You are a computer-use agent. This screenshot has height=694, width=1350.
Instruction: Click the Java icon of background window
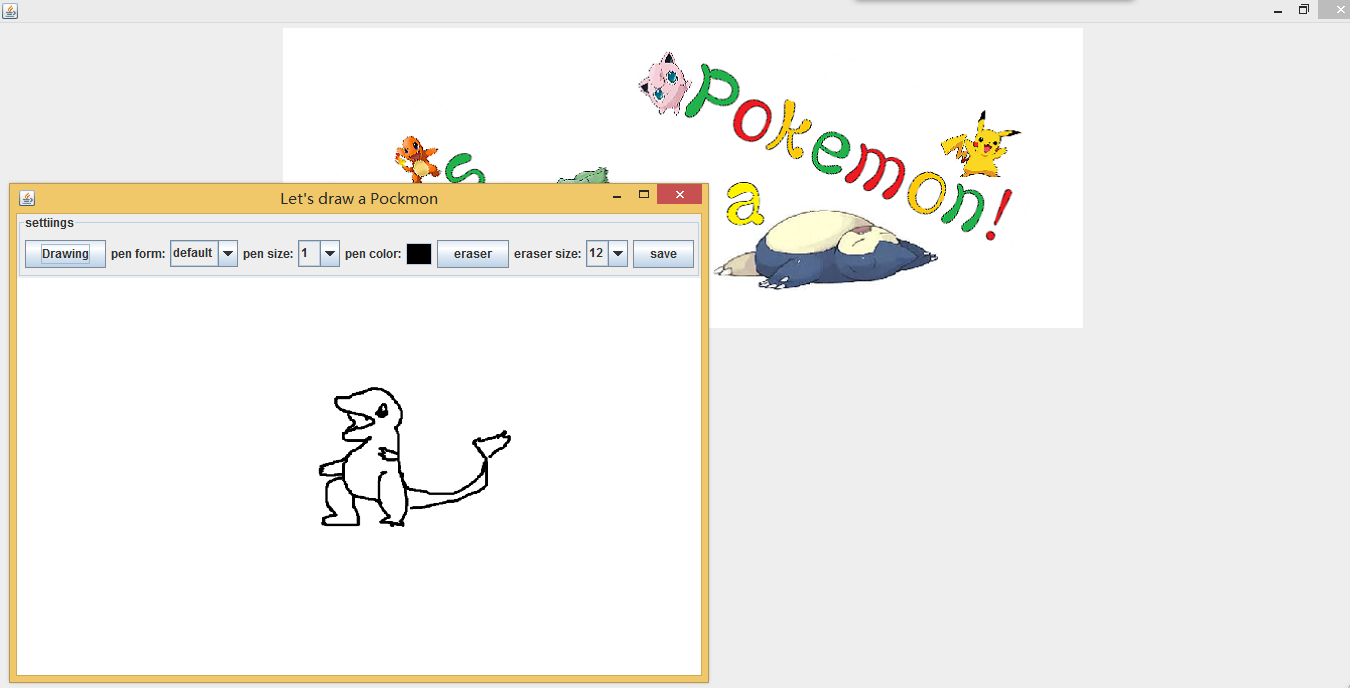pyautogui.click(x=10, y=10)
